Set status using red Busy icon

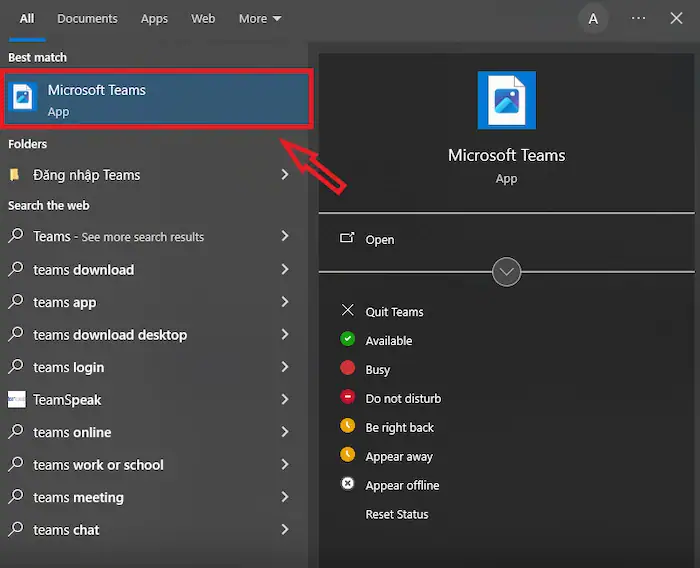(x=348, y=369)
